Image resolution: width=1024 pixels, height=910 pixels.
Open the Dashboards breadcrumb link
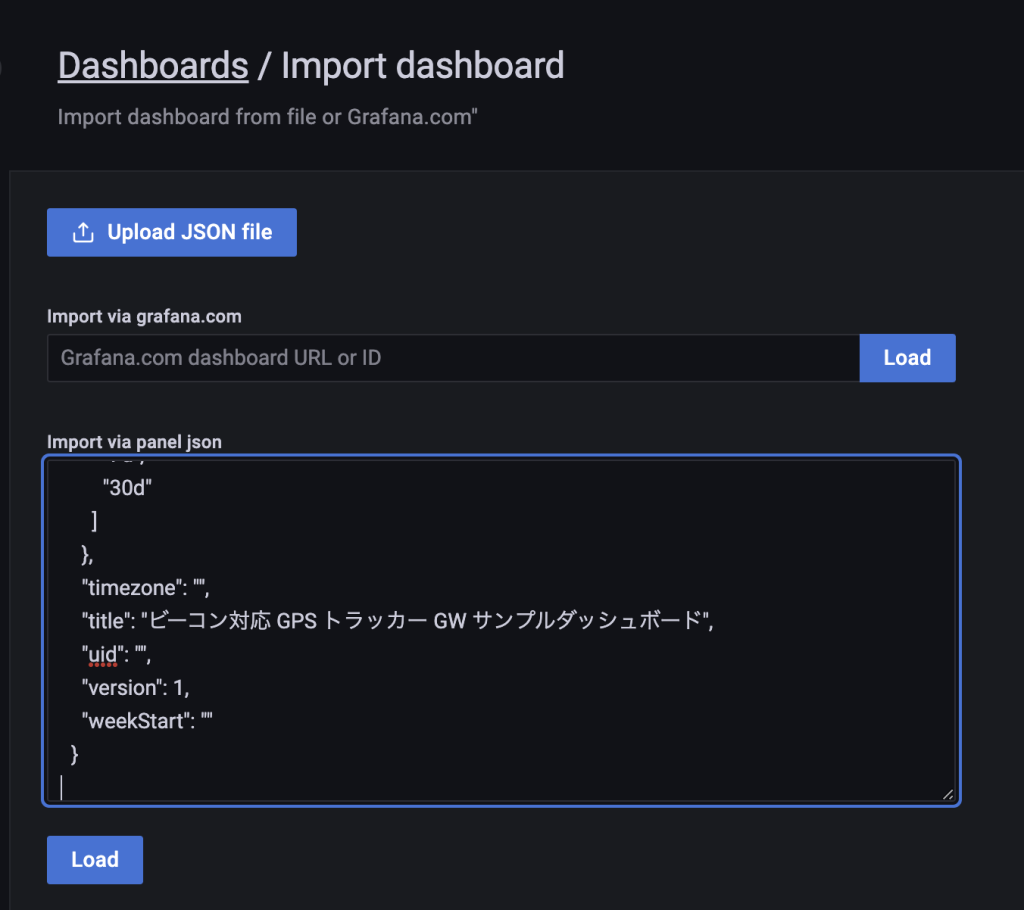[153, 66]
